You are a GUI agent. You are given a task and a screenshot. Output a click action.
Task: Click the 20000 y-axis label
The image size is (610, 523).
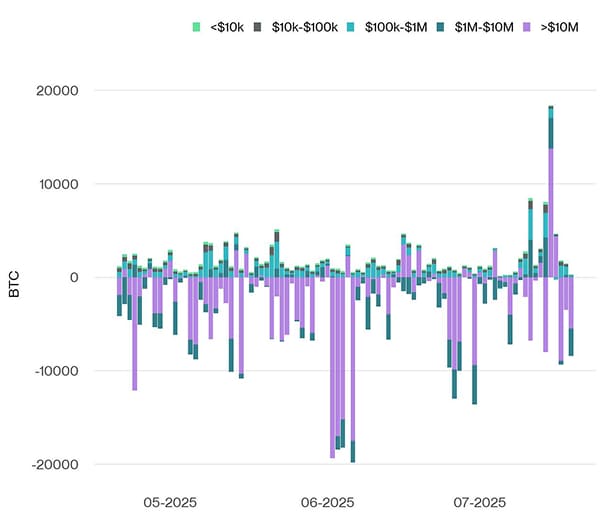pos(57,91)
